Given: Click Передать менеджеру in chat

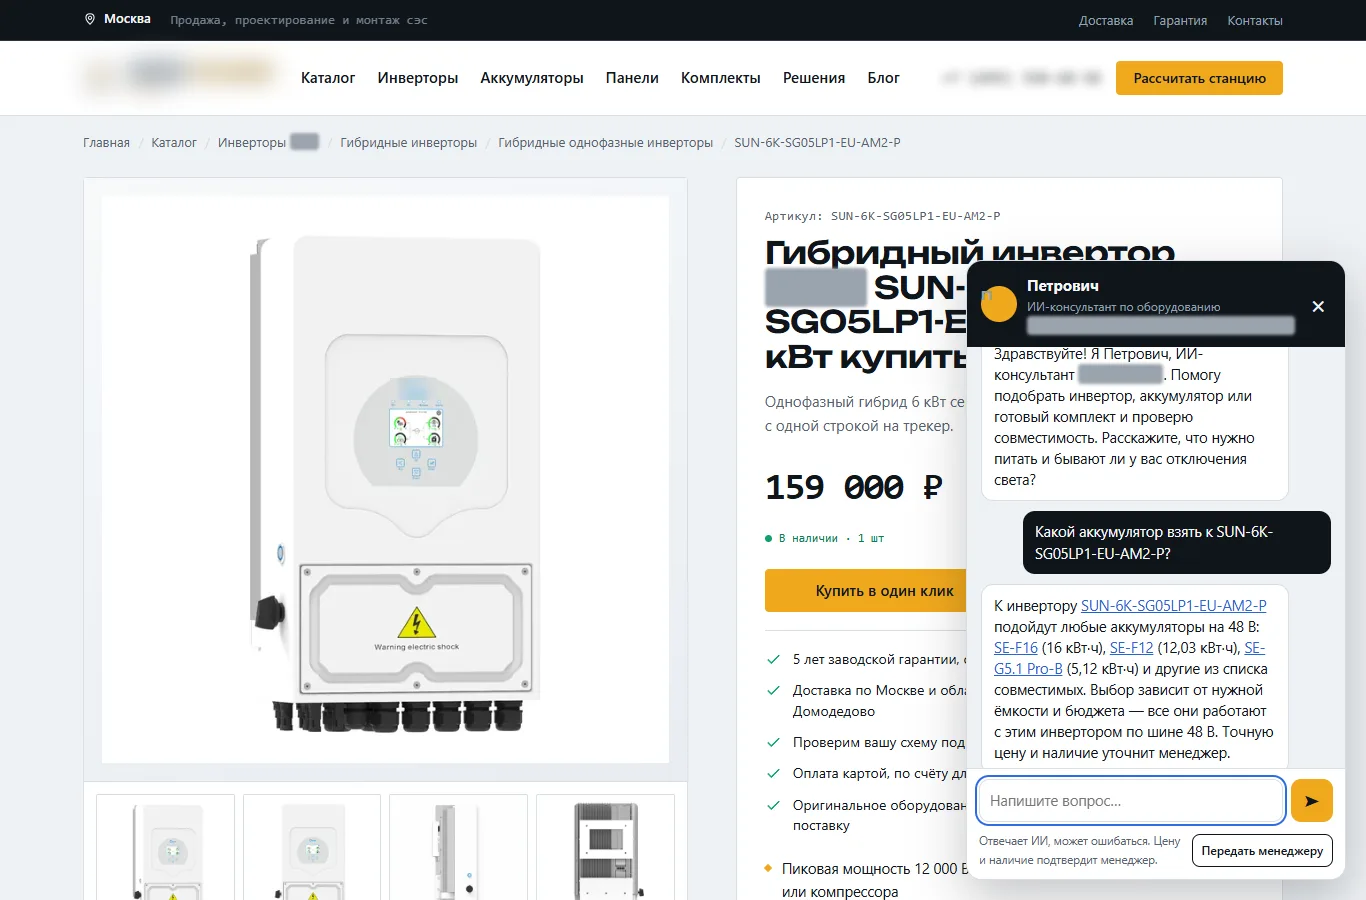Looking at the screenshot, I should 1262,851.
